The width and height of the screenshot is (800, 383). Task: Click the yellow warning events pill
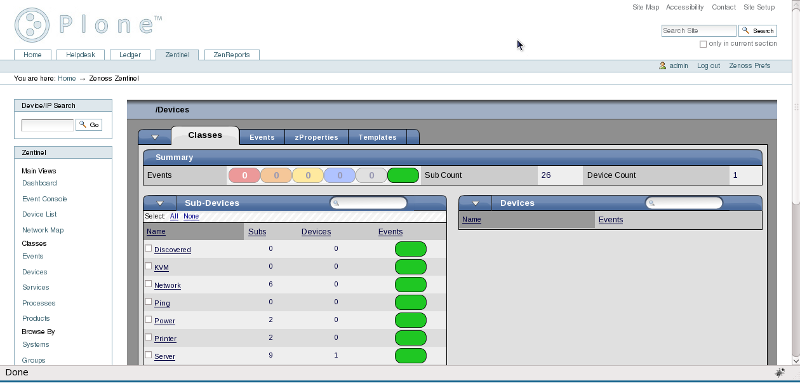coord(308,175)
